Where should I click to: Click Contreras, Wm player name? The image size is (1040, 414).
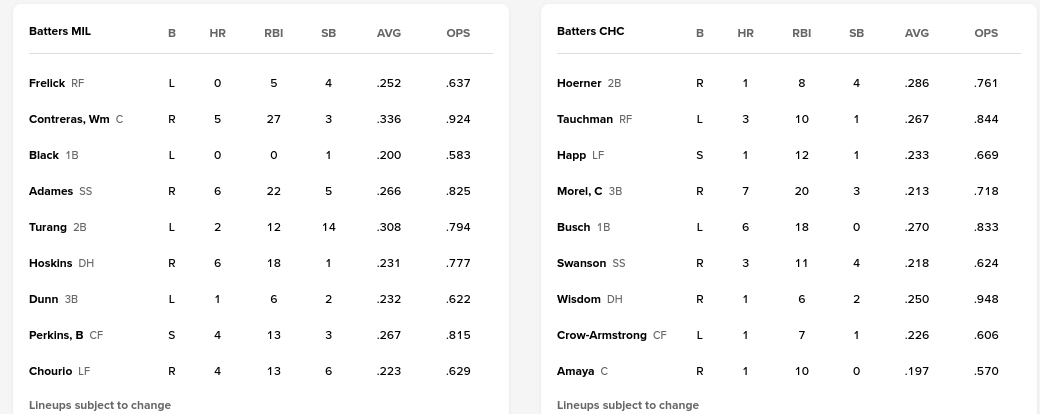(x=69, y=119)
